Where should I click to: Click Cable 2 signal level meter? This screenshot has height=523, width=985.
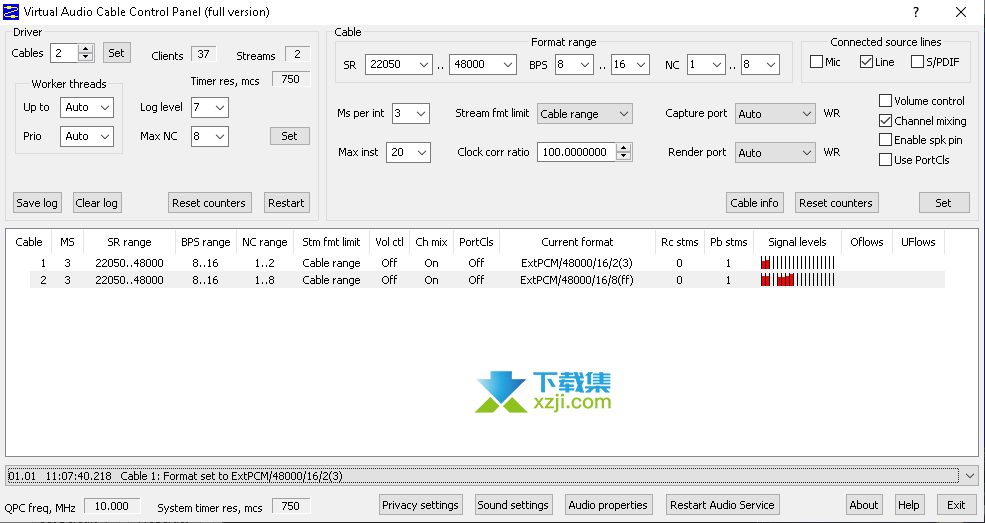[x=797, y=280]
